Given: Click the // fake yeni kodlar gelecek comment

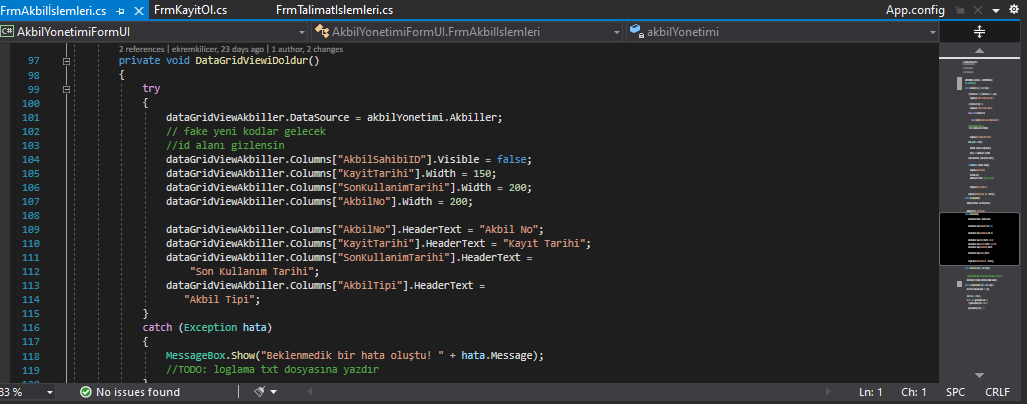Looking at the screenshot, I should (x=246, y=131).
